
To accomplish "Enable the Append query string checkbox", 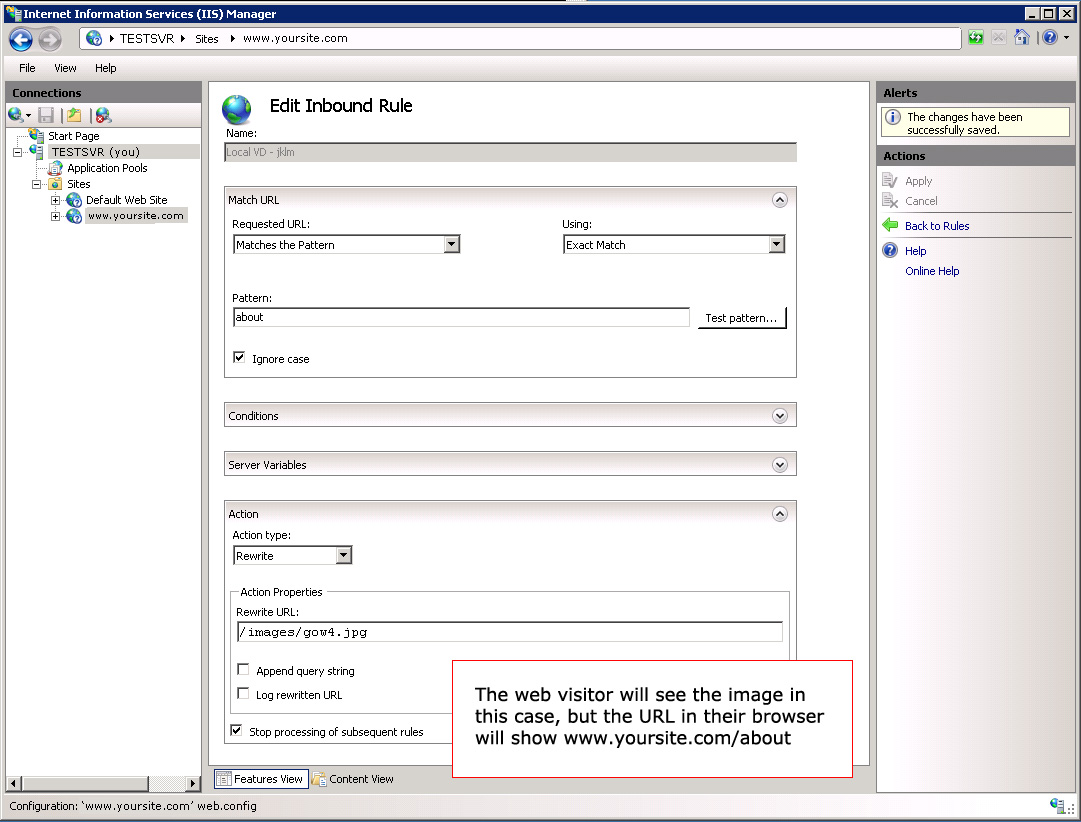I will [x=243, y=669].
